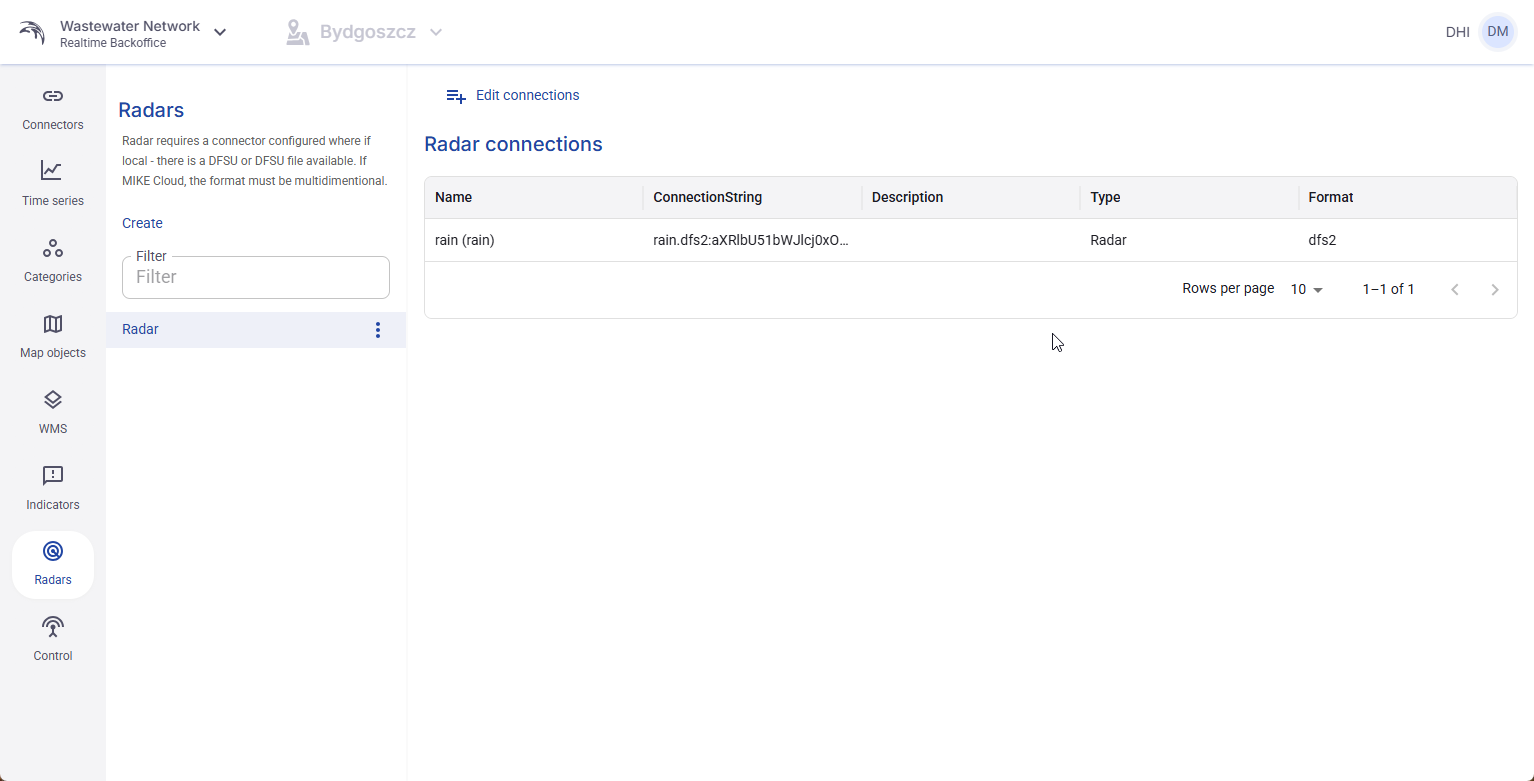
Task: Click the Radars panel heading
Action: pyautogui.click(x=151, y=110)
